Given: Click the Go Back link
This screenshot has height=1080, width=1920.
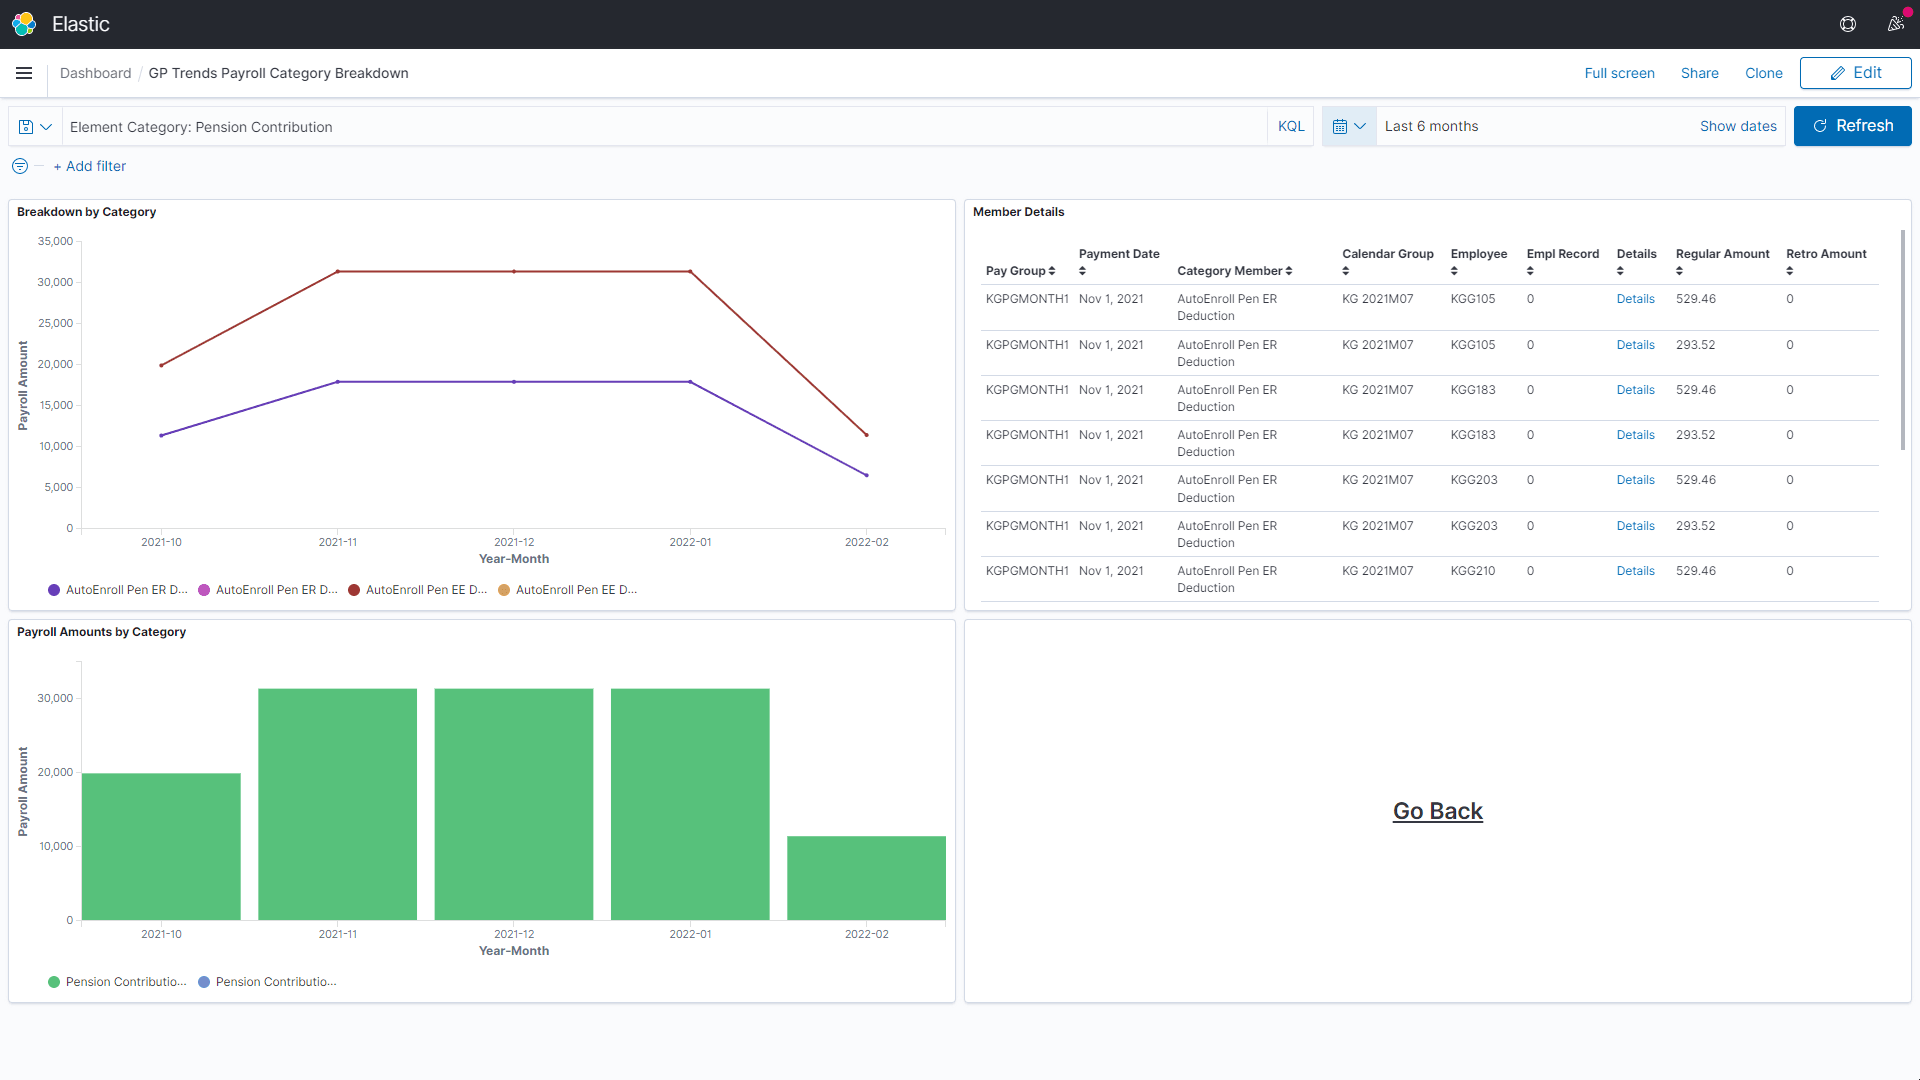Looking at the screenshot, I should [x=1437, y=811].
